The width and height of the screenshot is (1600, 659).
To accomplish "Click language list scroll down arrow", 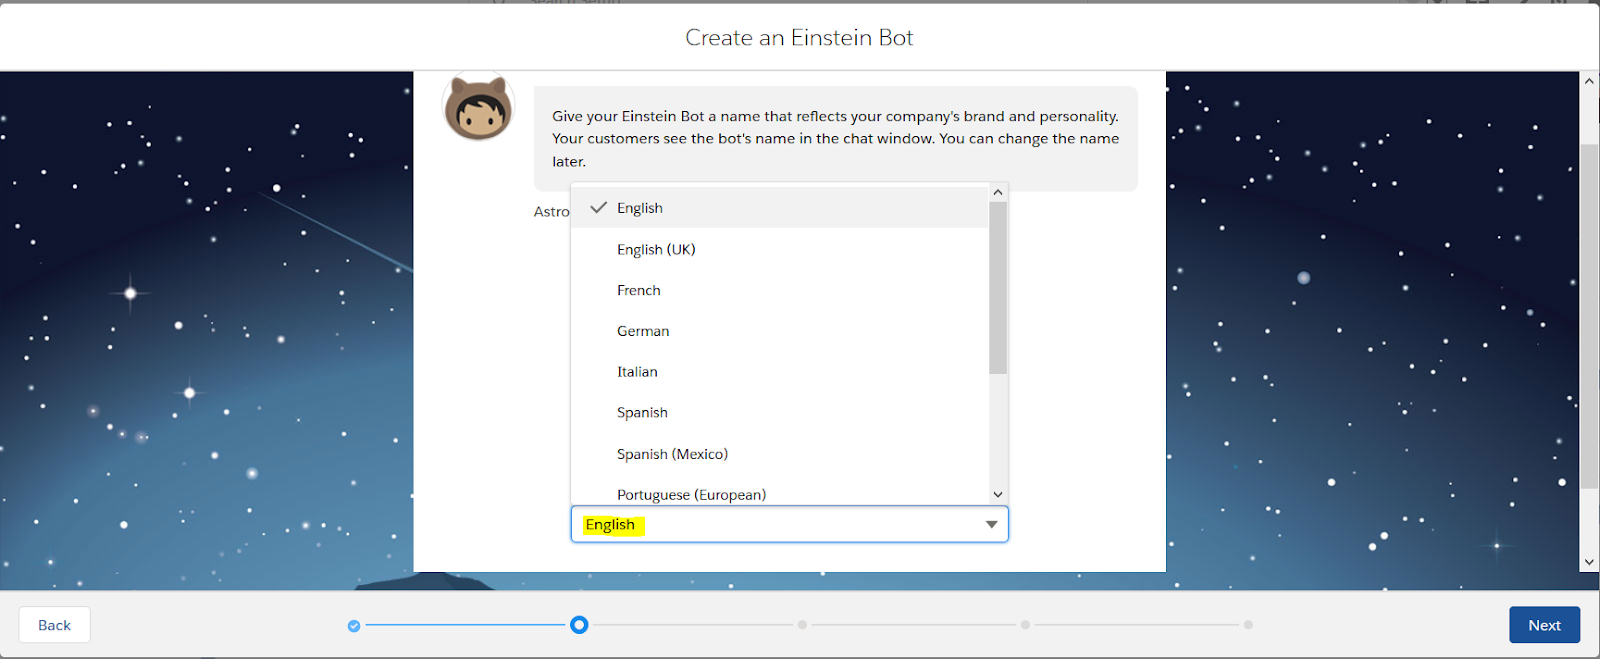I will point(997,494).
